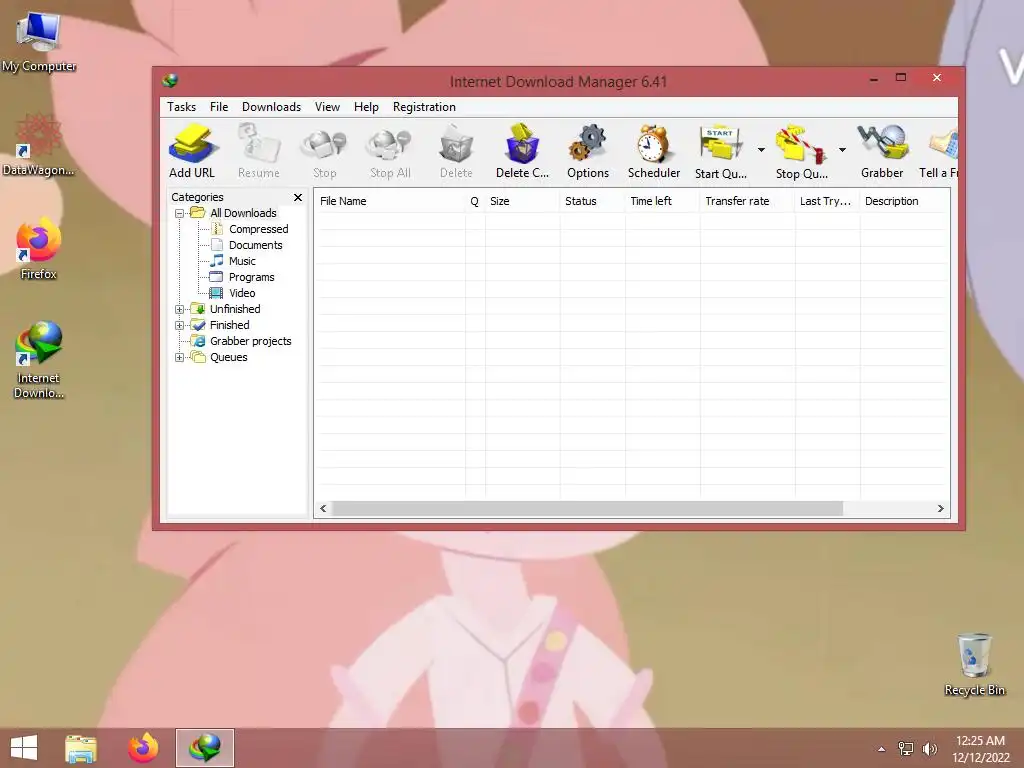Click the horizontal scrollbar right arrow
Screen dimensions: 1024x768
coord(940,509)
